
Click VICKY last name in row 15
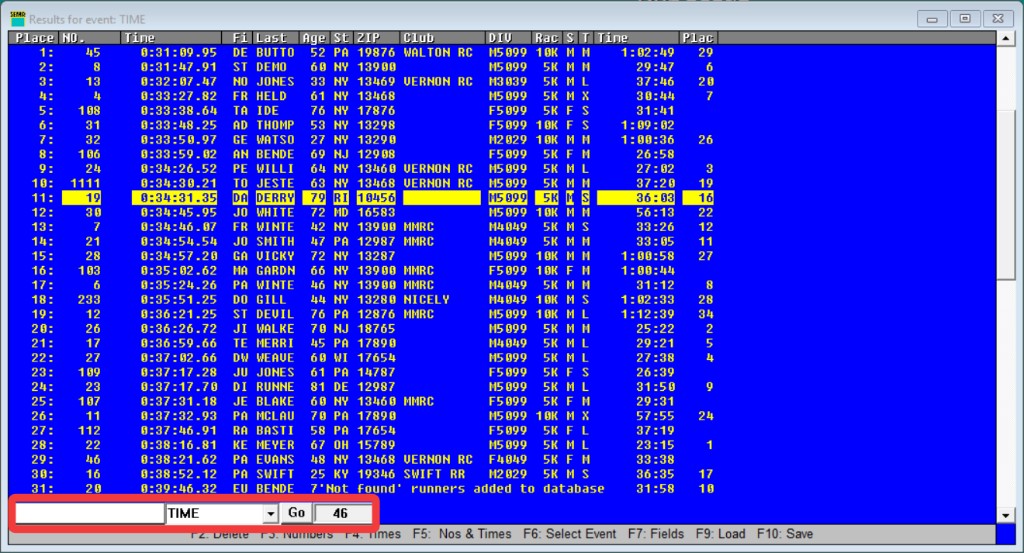(x=275, y=256)
